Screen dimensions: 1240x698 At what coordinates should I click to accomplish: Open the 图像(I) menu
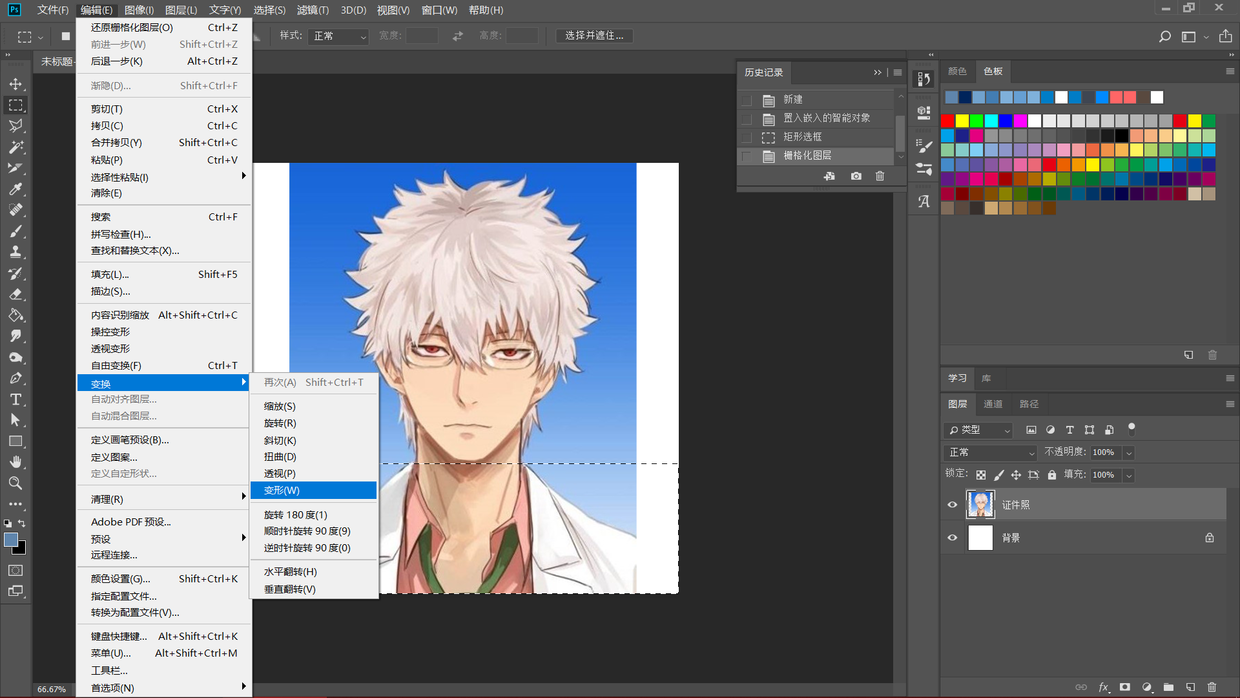139,10
